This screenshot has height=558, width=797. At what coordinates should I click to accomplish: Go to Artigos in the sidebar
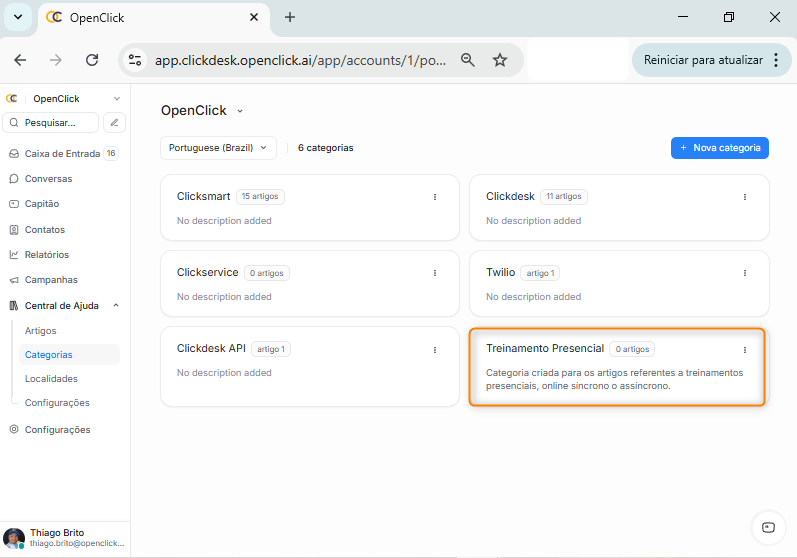pos(41,330)
